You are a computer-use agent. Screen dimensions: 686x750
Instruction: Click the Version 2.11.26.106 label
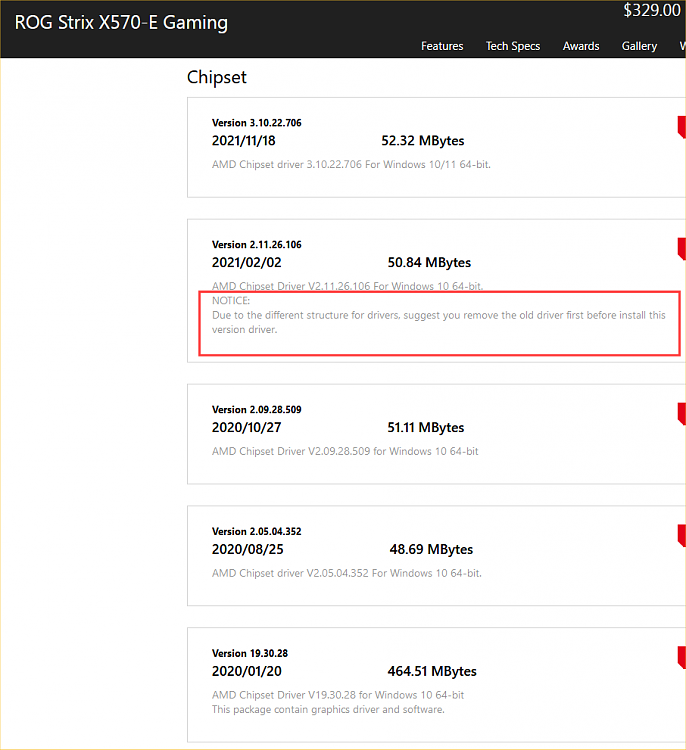tap(257, 245)
